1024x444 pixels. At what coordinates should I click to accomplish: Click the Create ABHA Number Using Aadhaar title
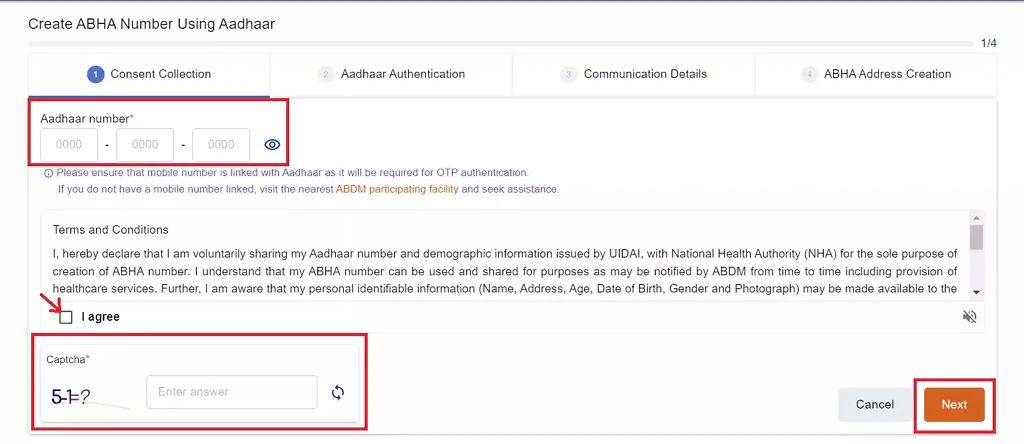[x=152, y=24]
